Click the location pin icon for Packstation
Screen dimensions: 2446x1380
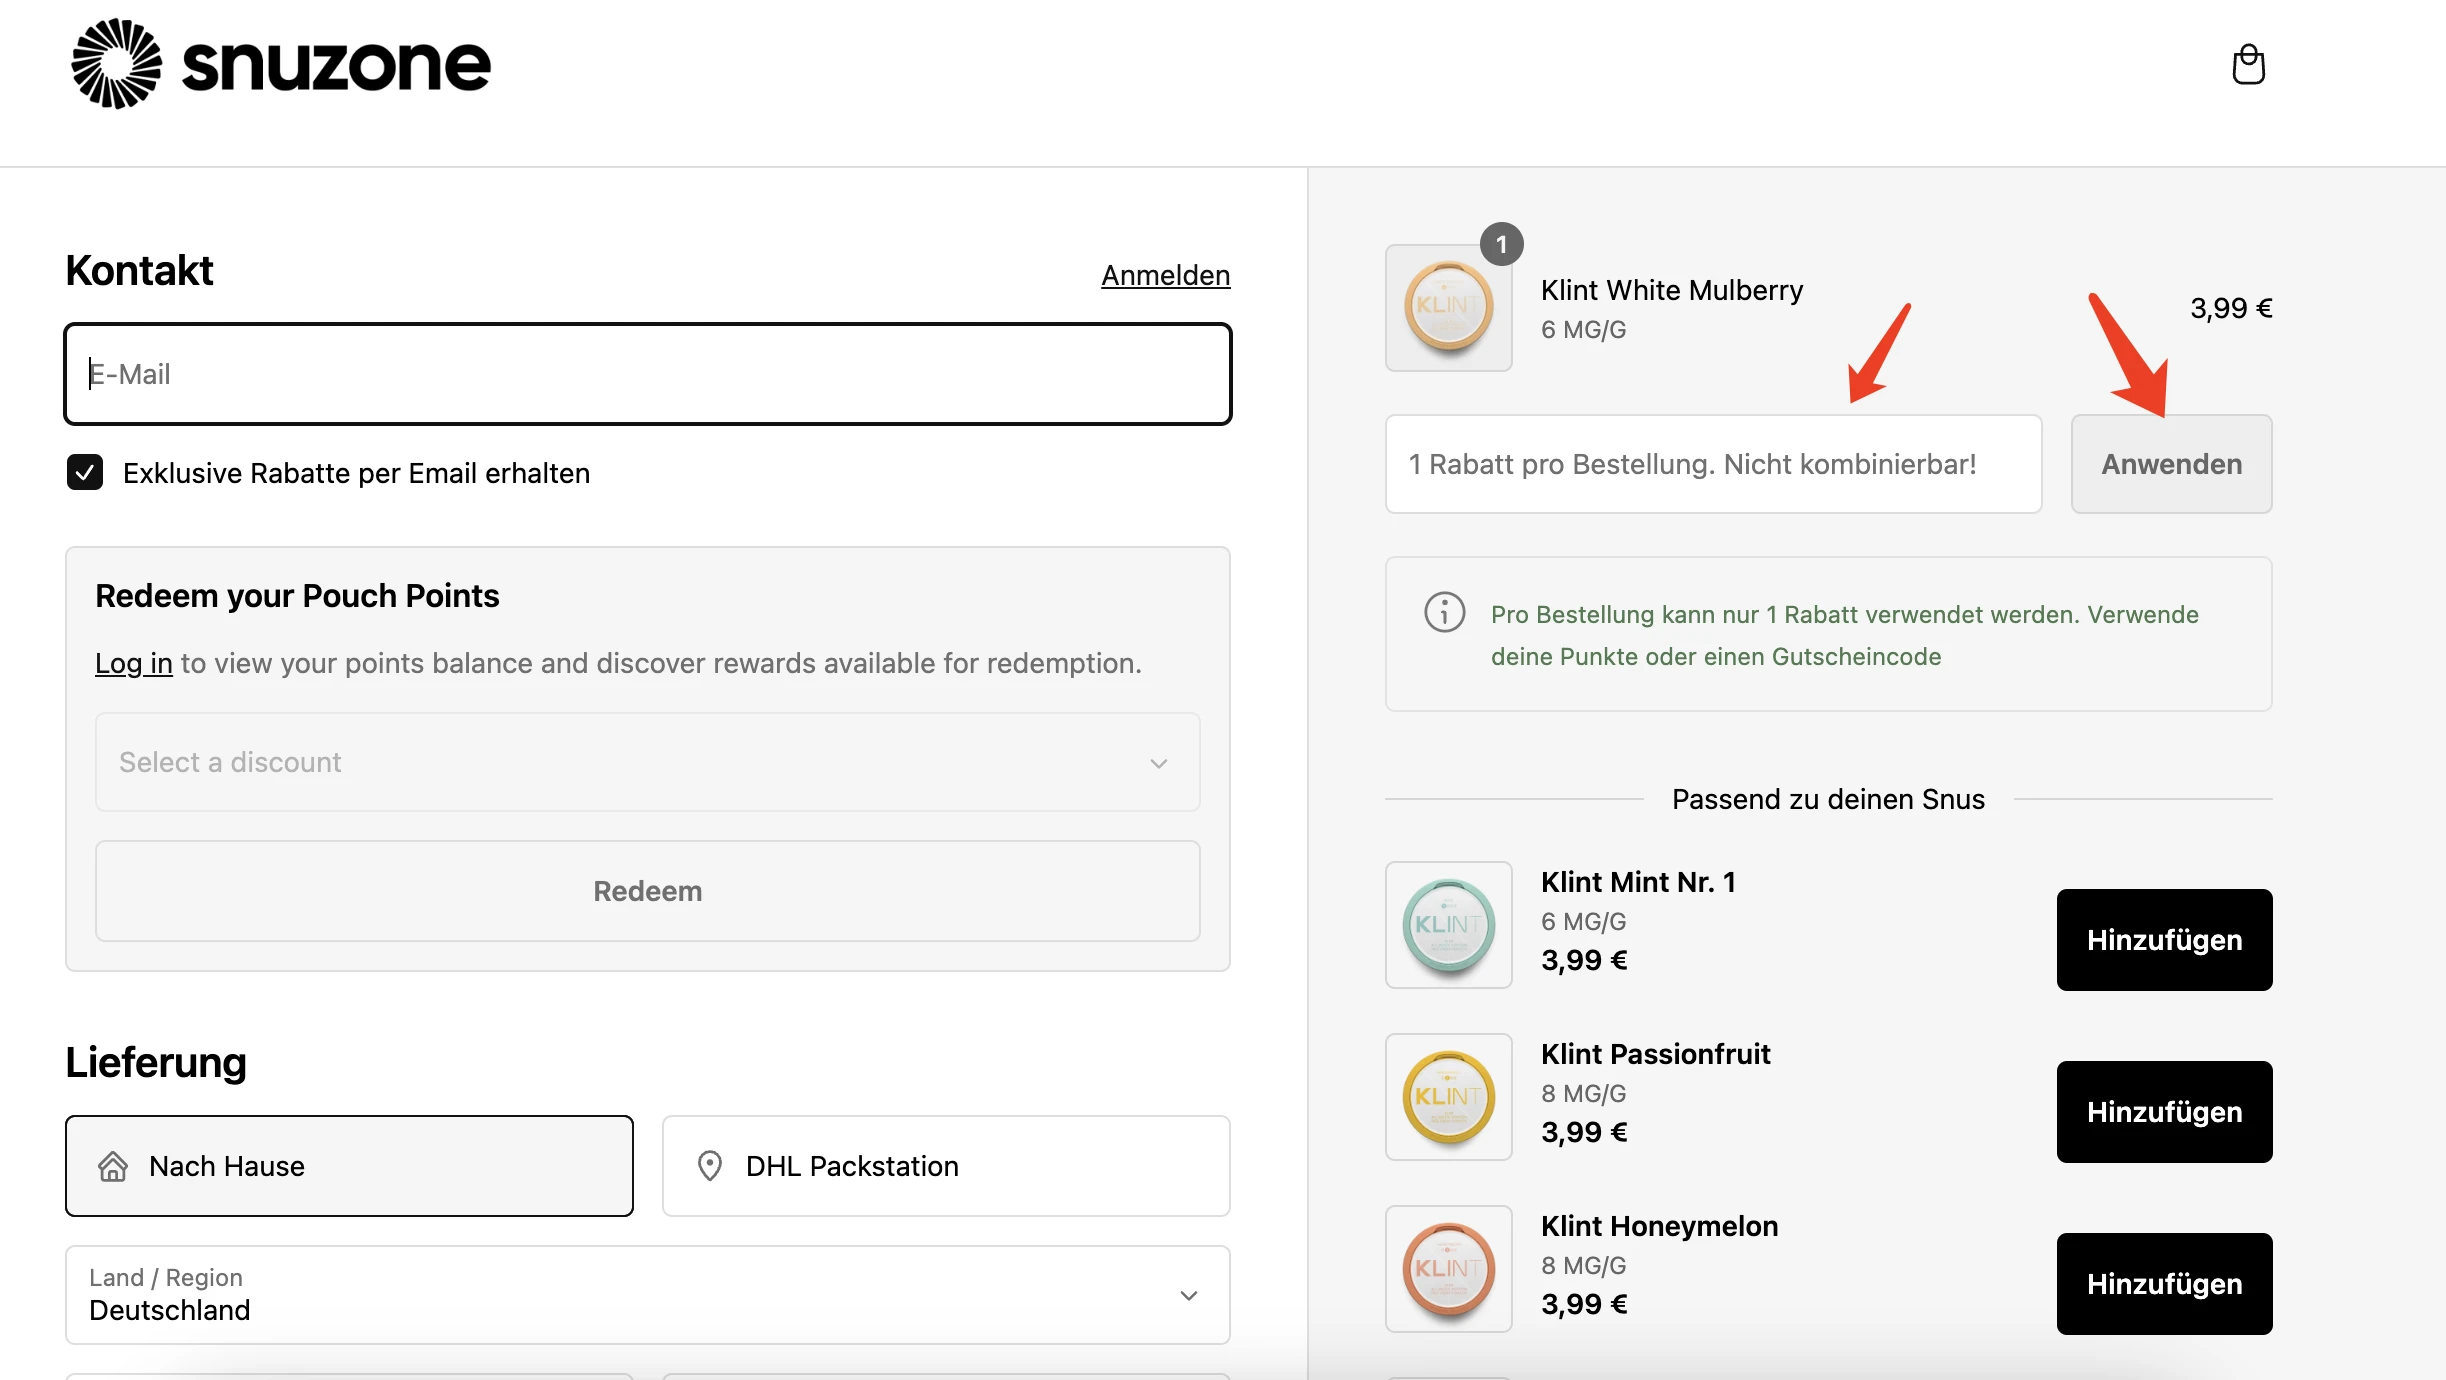[x=710, y=1166]
